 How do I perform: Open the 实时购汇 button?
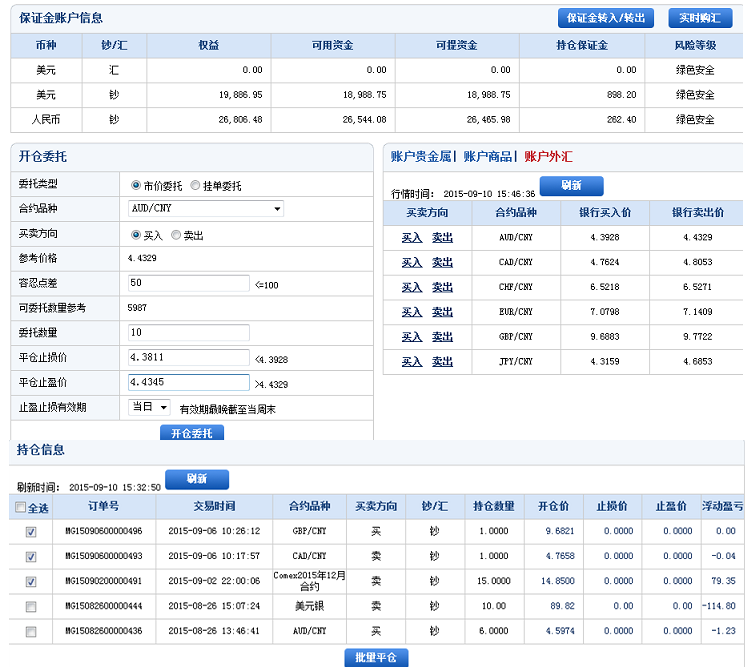pyautogui.click(x=700, y=18)
